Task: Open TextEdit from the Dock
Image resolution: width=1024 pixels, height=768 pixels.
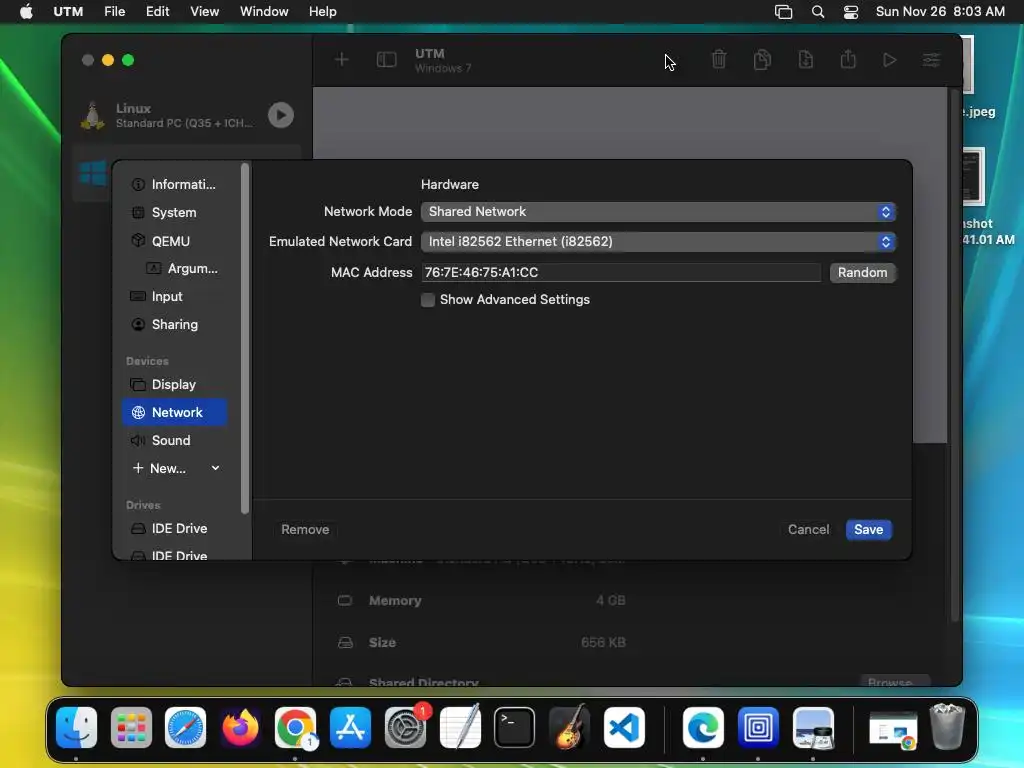Action: click(x=460, y=727)
